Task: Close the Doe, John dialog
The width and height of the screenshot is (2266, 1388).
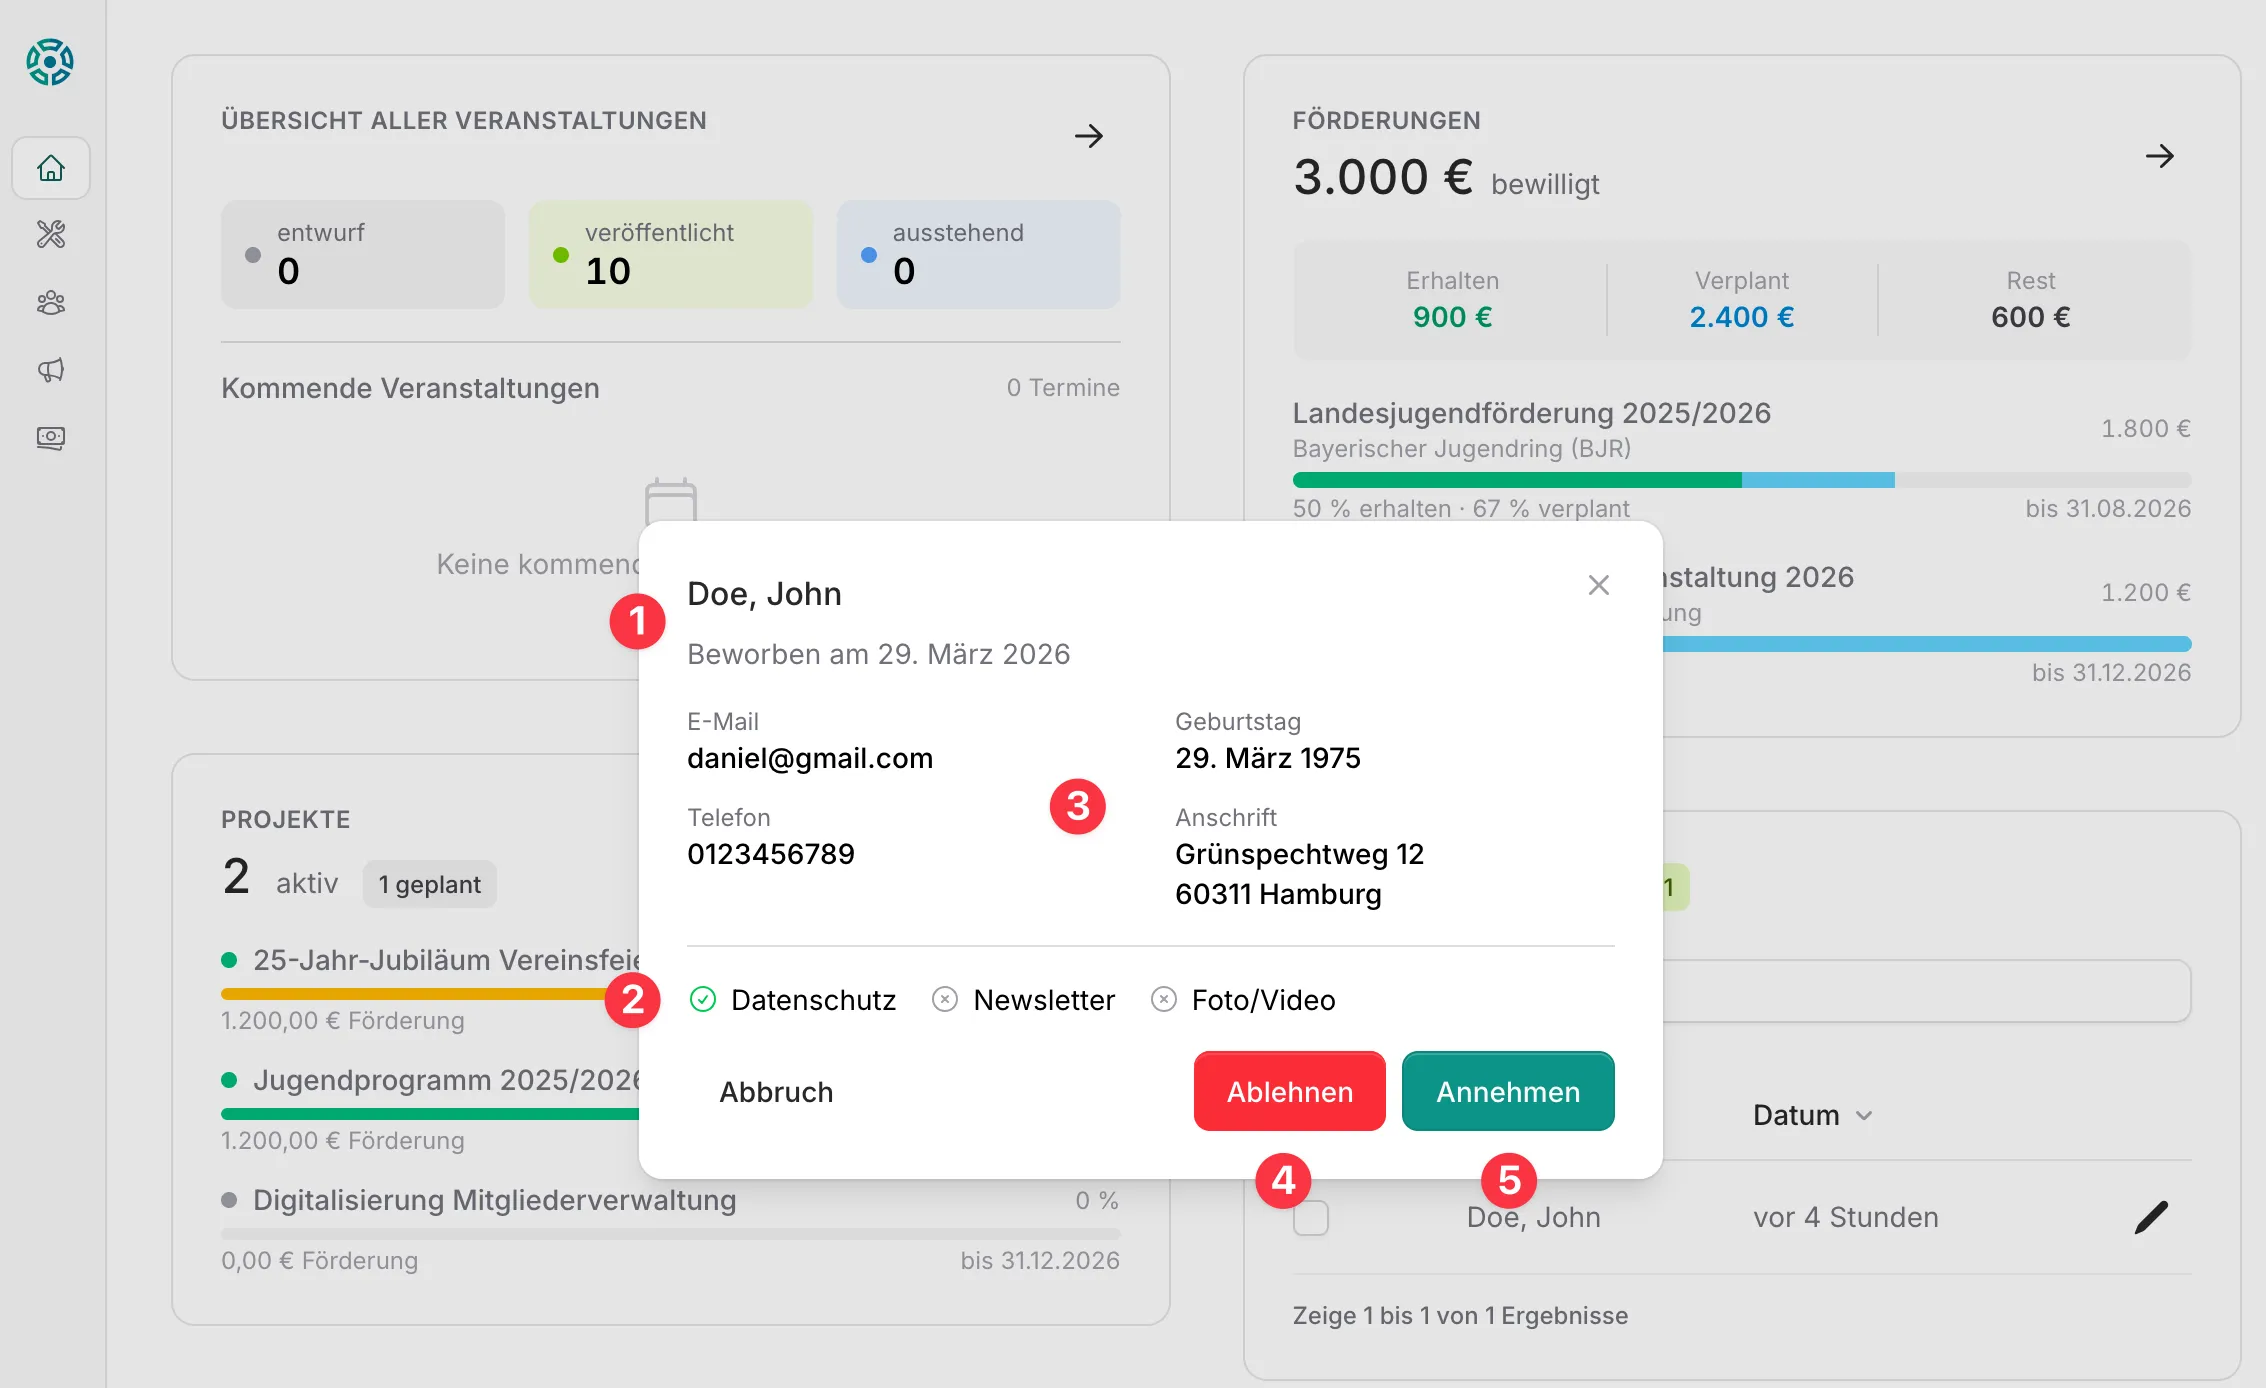Action: point(1599,585)
